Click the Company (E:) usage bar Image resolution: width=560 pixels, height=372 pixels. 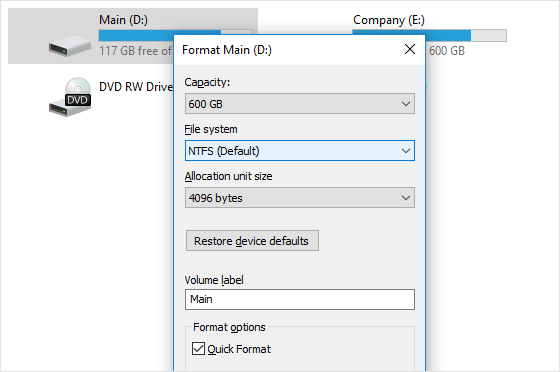pos(429,35)
